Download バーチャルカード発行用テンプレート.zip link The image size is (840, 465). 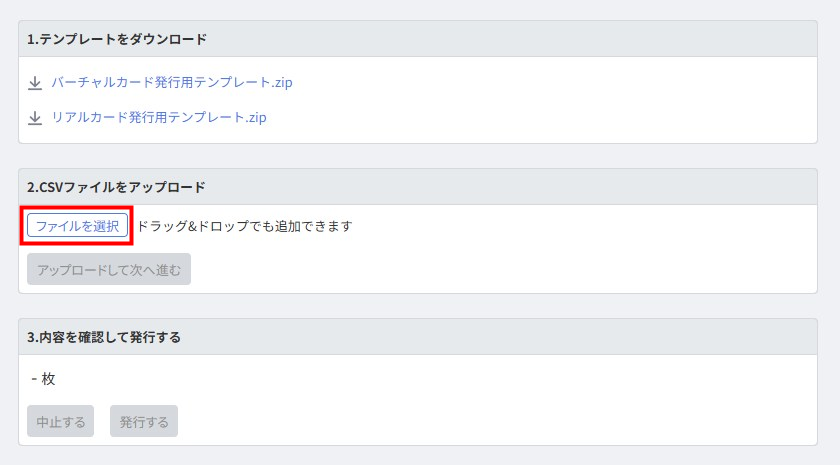tap(171, 82)
